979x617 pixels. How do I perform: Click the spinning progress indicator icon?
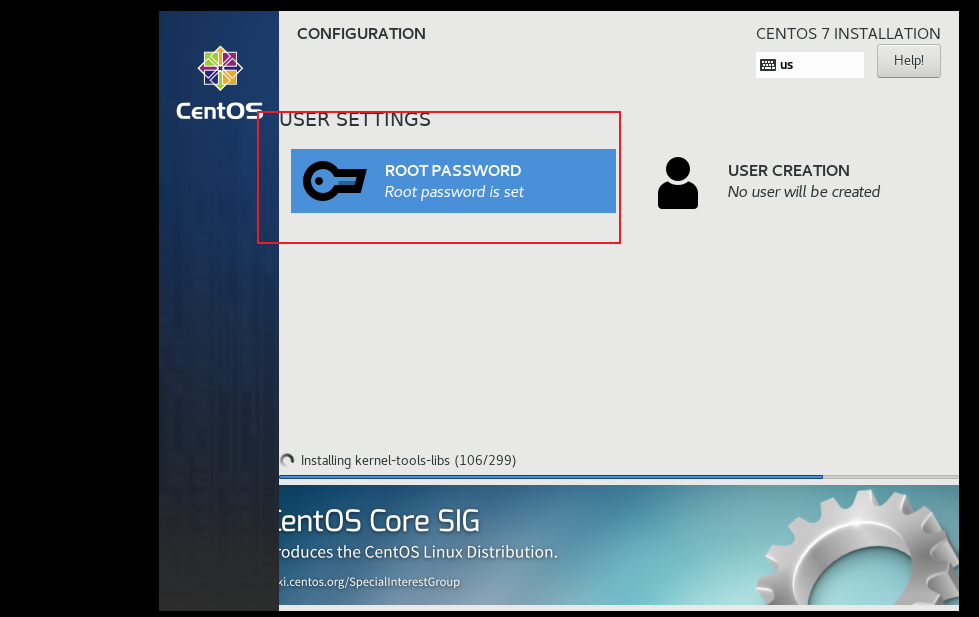tap(287, 460)
